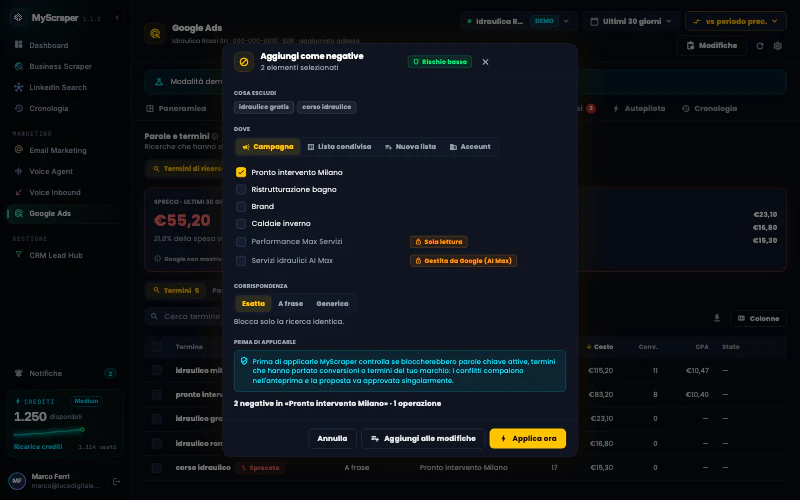The image size is (800, 500).
Task: Close the Aggiungi come negative dialog
Action: pos(485,62)
